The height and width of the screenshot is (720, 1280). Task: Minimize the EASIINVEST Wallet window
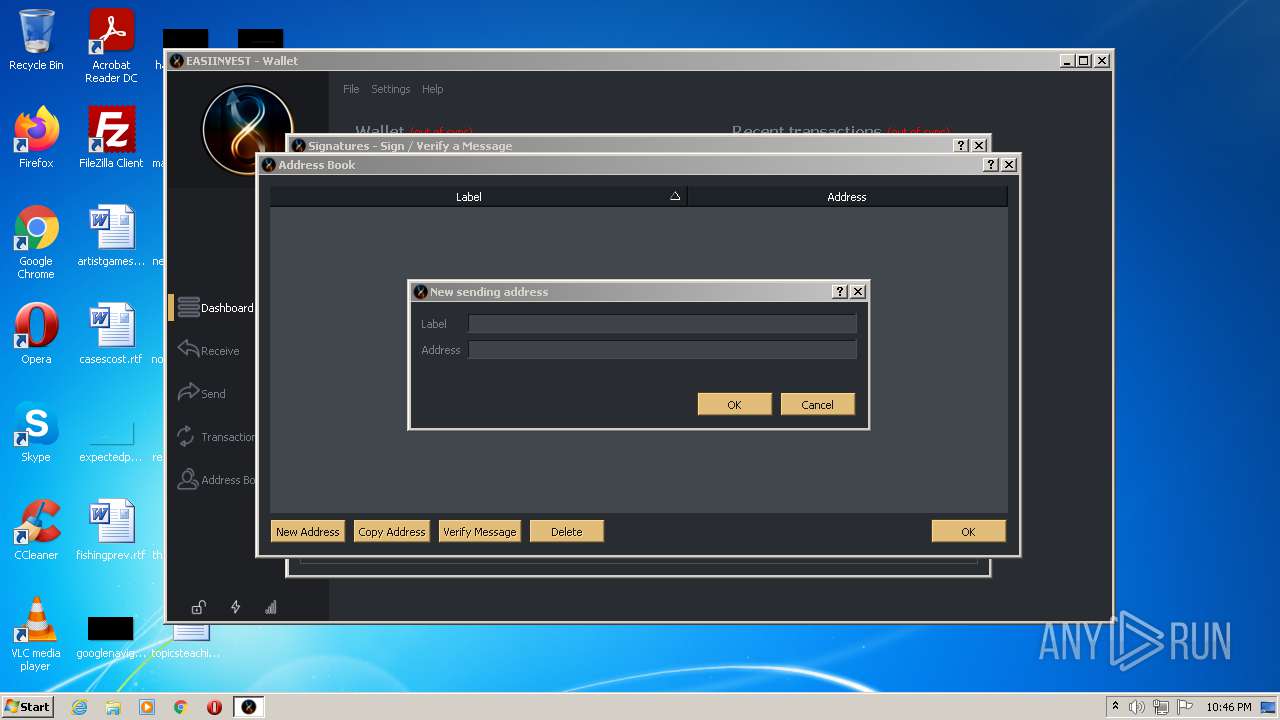tap(1067, 61)
